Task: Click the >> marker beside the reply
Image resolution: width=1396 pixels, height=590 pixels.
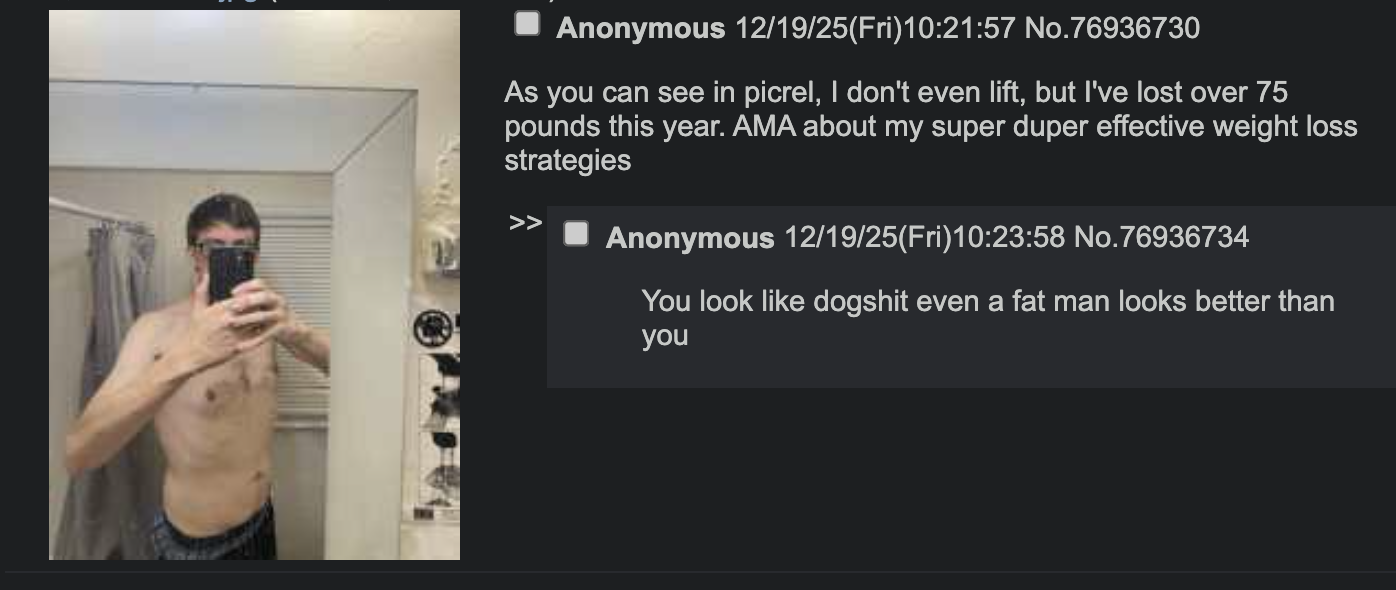Action: [525, 222]
